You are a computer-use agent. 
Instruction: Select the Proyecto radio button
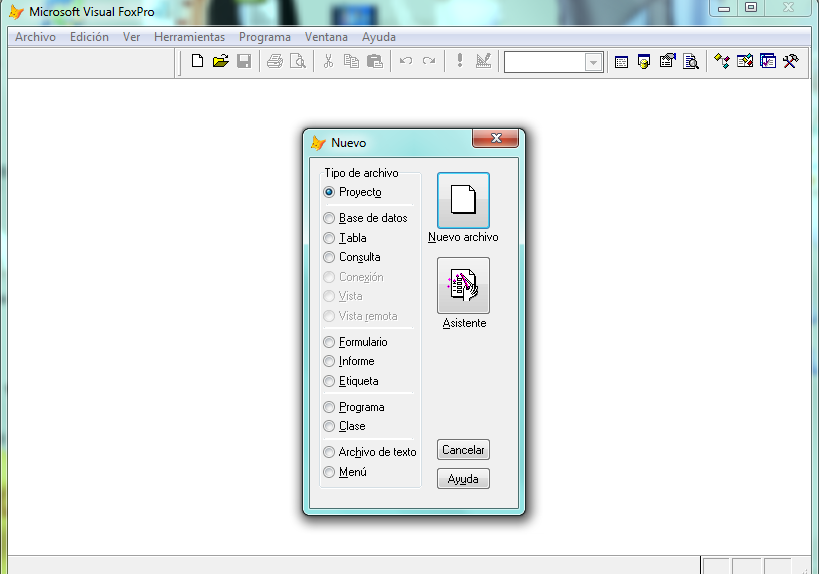pyautogui.click(x=329, y=192)
